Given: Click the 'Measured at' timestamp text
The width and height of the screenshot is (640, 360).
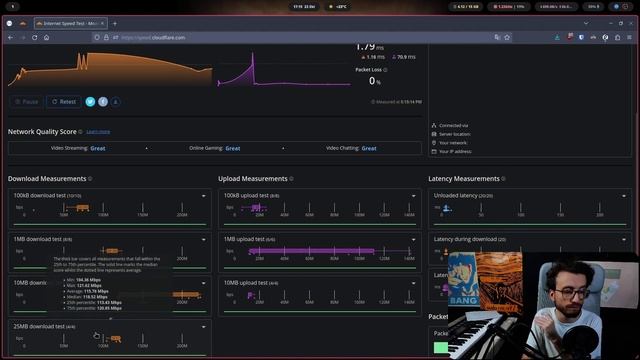Looking at the screenshot, I should coord(396,102).
